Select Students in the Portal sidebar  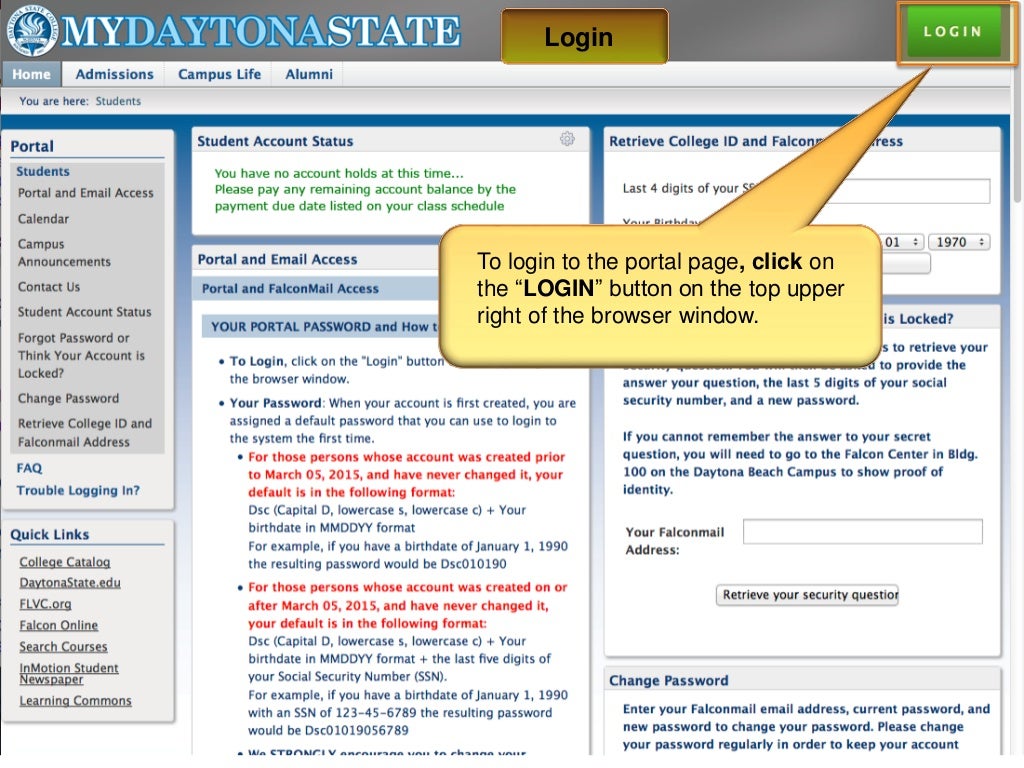coord(43,171)
